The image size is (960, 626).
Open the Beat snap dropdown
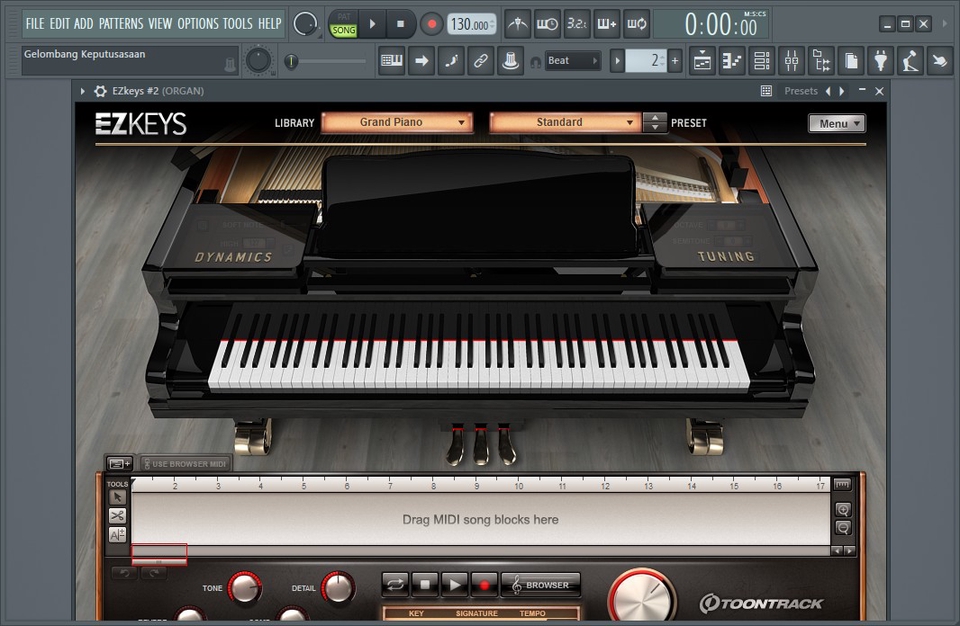click(572, 60)
